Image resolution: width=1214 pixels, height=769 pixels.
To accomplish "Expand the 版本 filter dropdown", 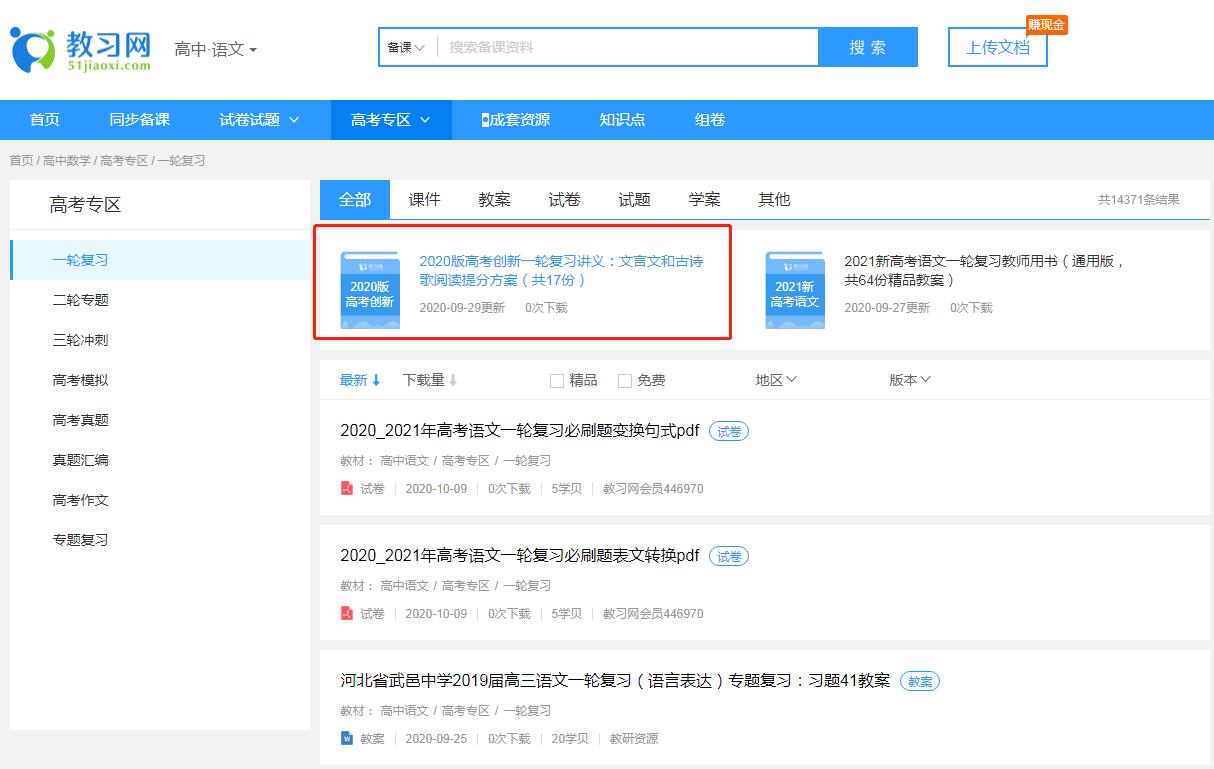I will [909, 380].
